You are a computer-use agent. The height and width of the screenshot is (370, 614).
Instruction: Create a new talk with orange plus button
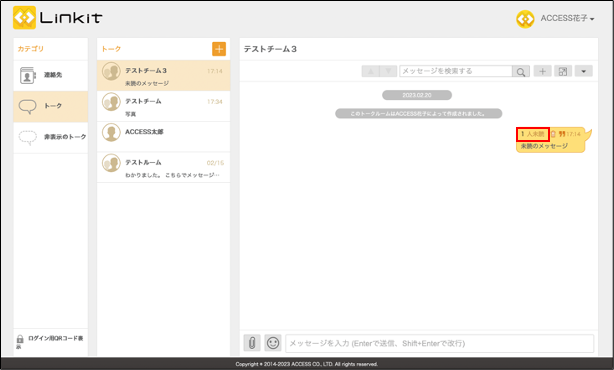point(219,49)
